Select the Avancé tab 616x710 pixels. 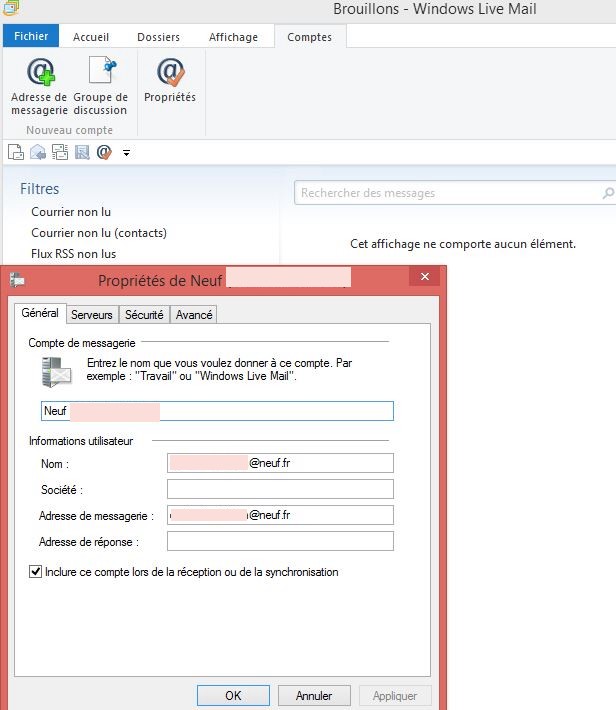194,315
